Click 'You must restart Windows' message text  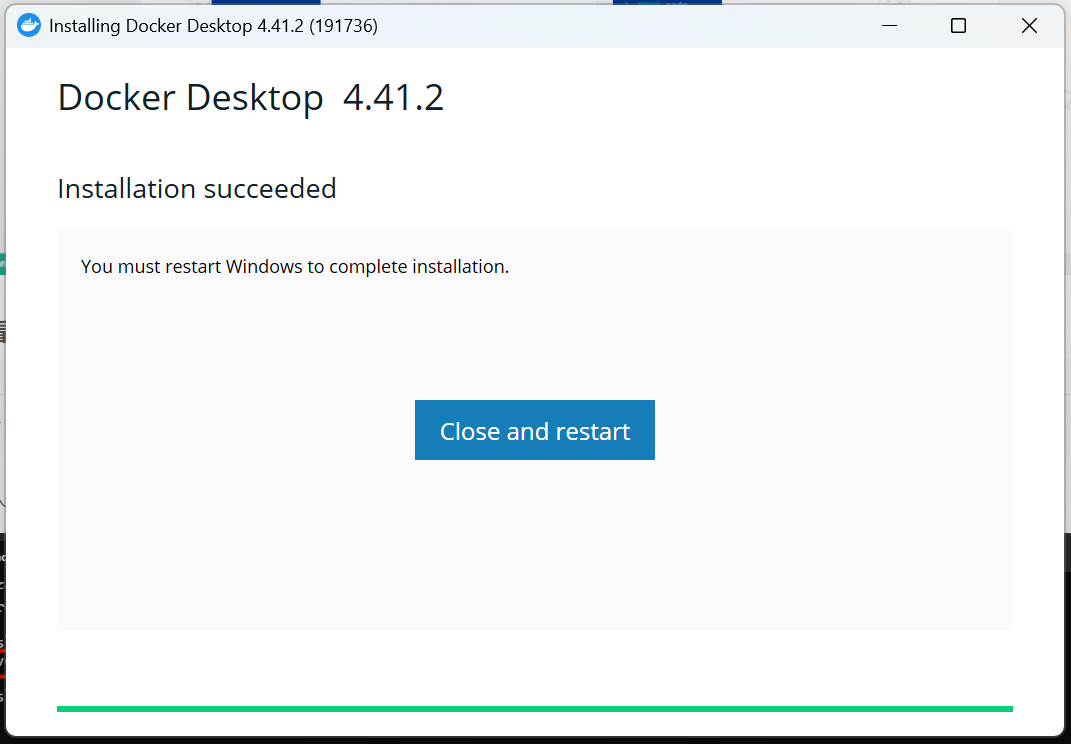coord(295,266)
